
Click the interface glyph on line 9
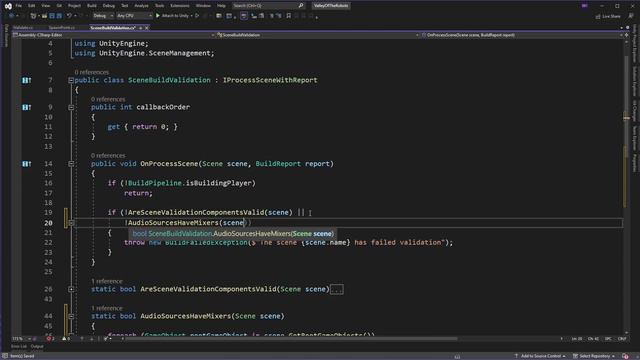pos(27,107)
